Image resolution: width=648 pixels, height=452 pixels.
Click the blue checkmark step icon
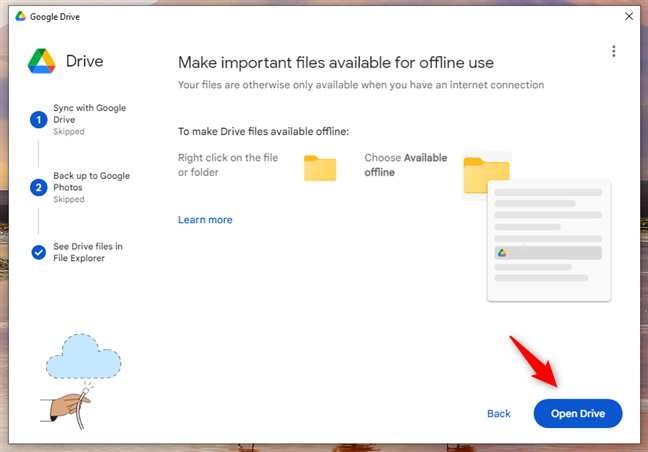(38, 252)
